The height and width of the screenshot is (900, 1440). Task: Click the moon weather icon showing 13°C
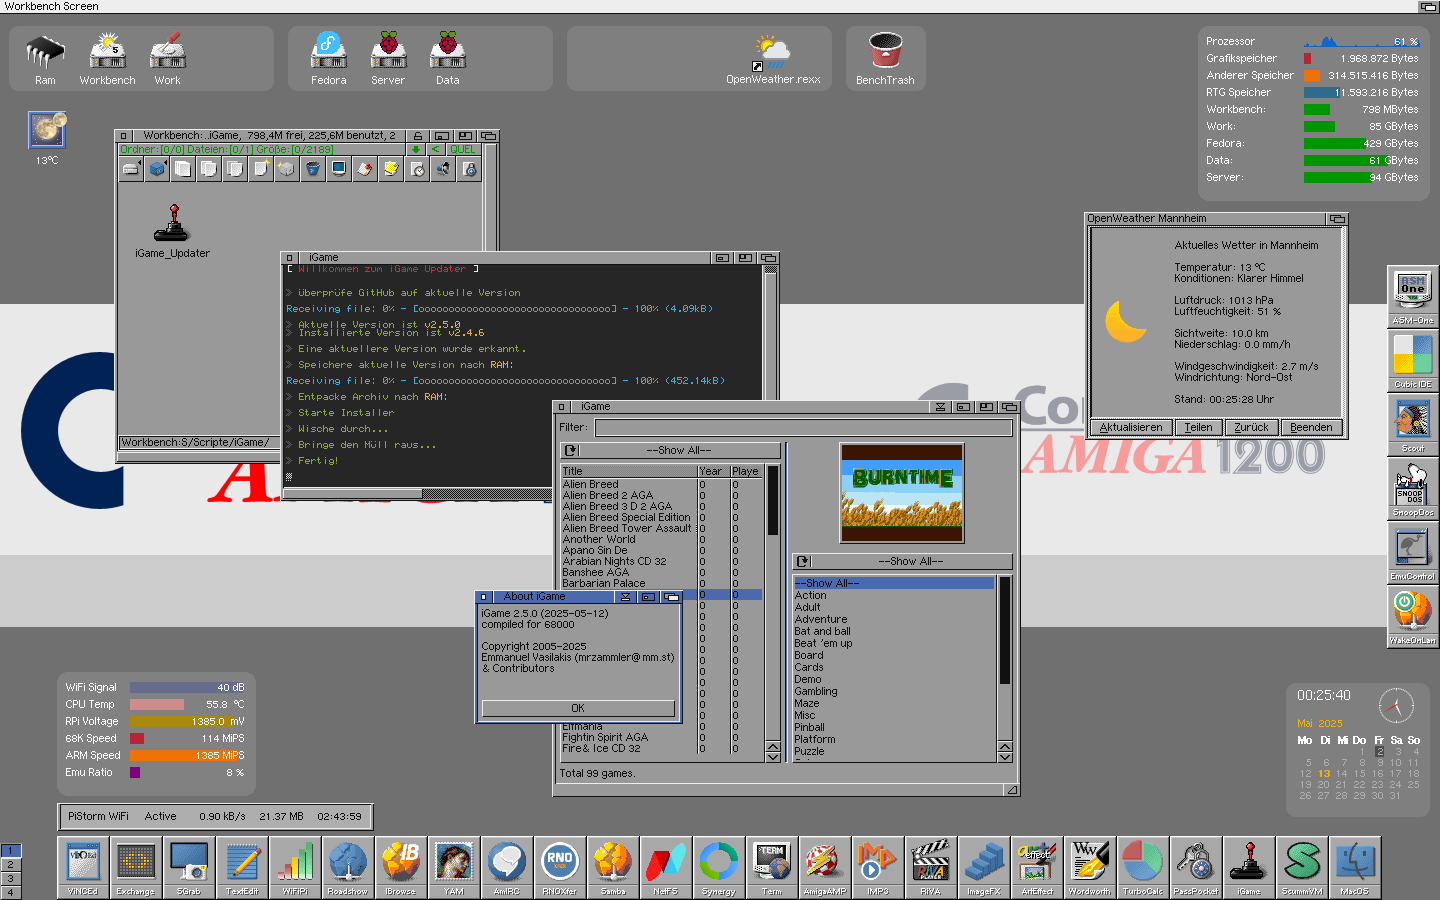47,130
